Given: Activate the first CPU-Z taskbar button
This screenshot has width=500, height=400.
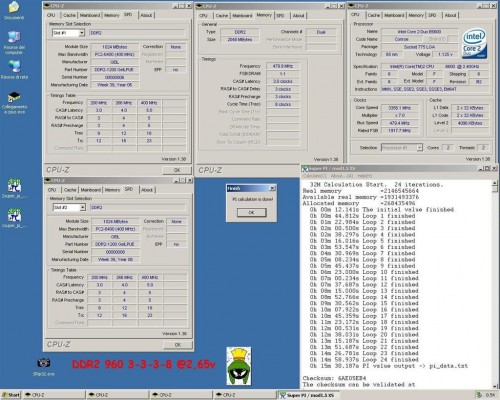Looking at the screenshot, I should pos(53,395).
